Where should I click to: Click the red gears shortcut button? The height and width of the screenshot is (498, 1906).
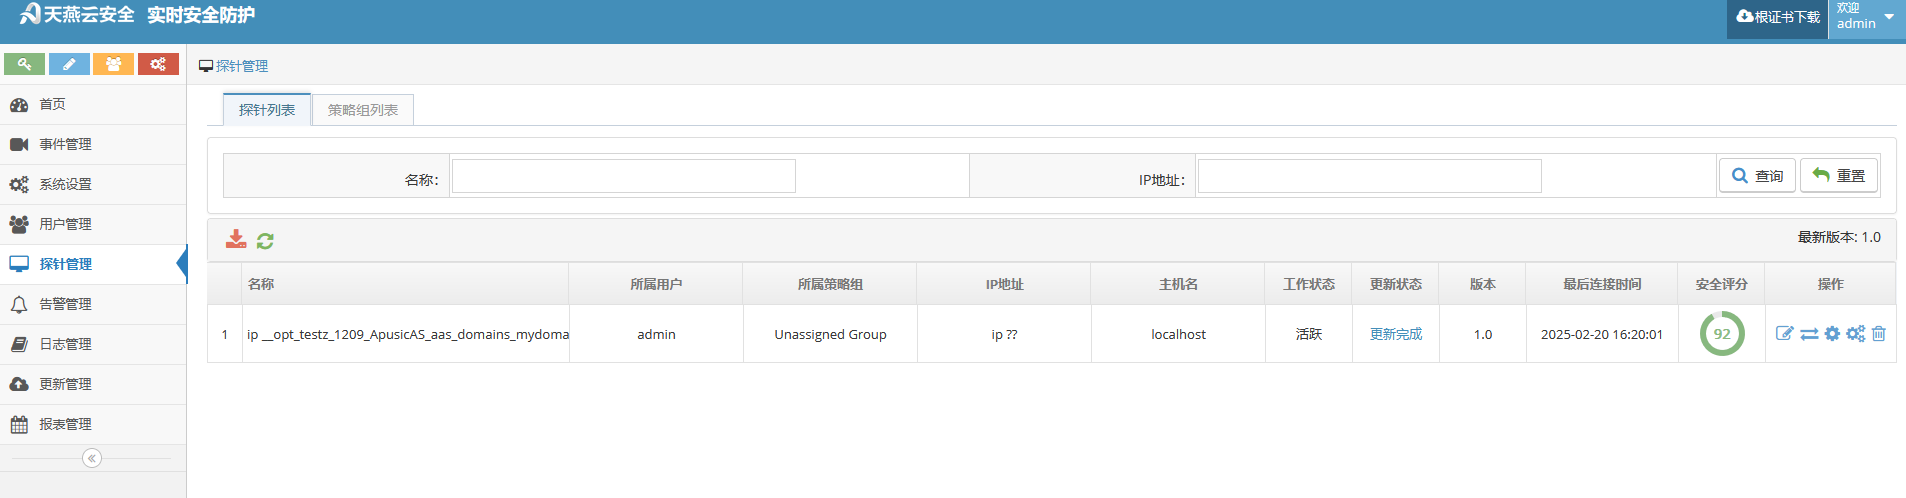(x=158, y=64)
